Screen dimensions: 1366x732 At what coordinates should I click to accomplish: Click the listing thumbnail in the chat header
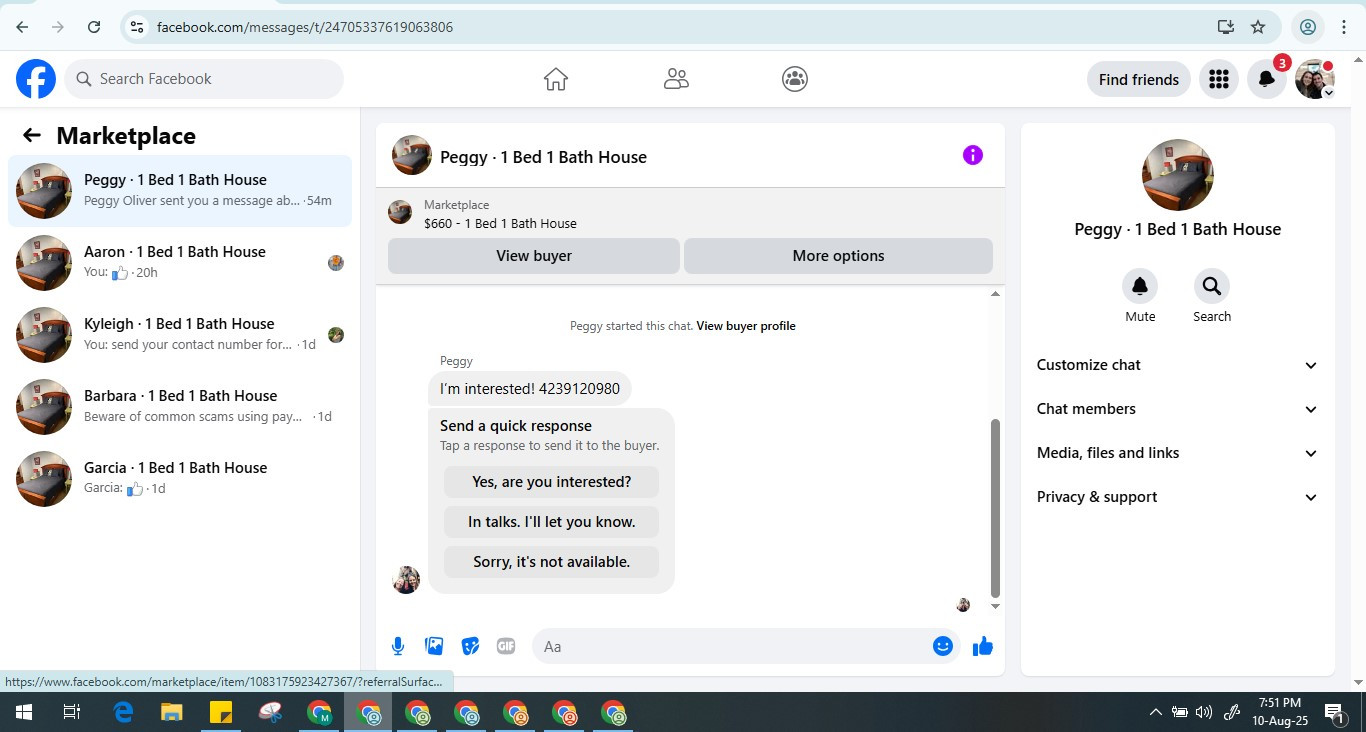coord(412,155)
